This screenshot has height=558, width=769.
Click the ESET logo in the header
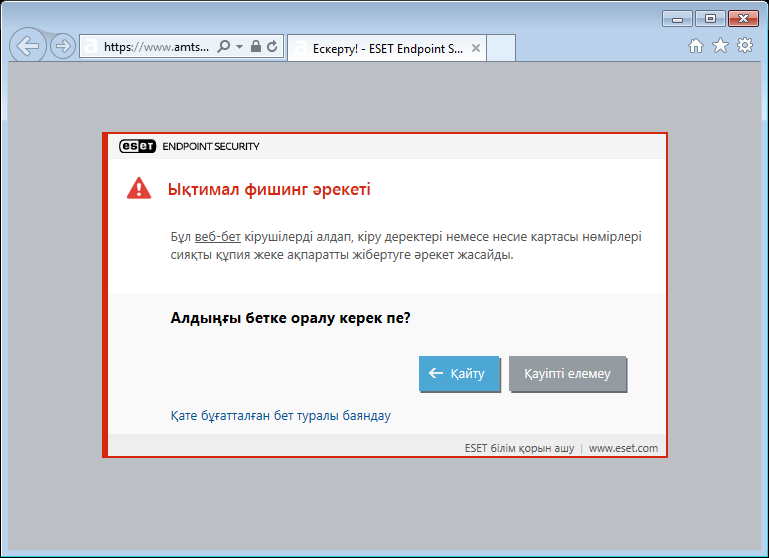(137, 146)
